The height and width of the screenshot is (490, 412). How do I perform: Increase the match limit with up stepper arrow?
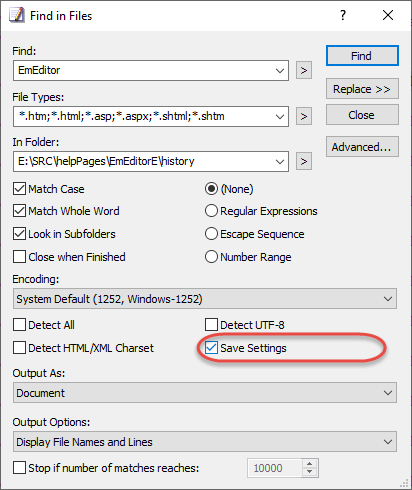[x=310, y=464]
